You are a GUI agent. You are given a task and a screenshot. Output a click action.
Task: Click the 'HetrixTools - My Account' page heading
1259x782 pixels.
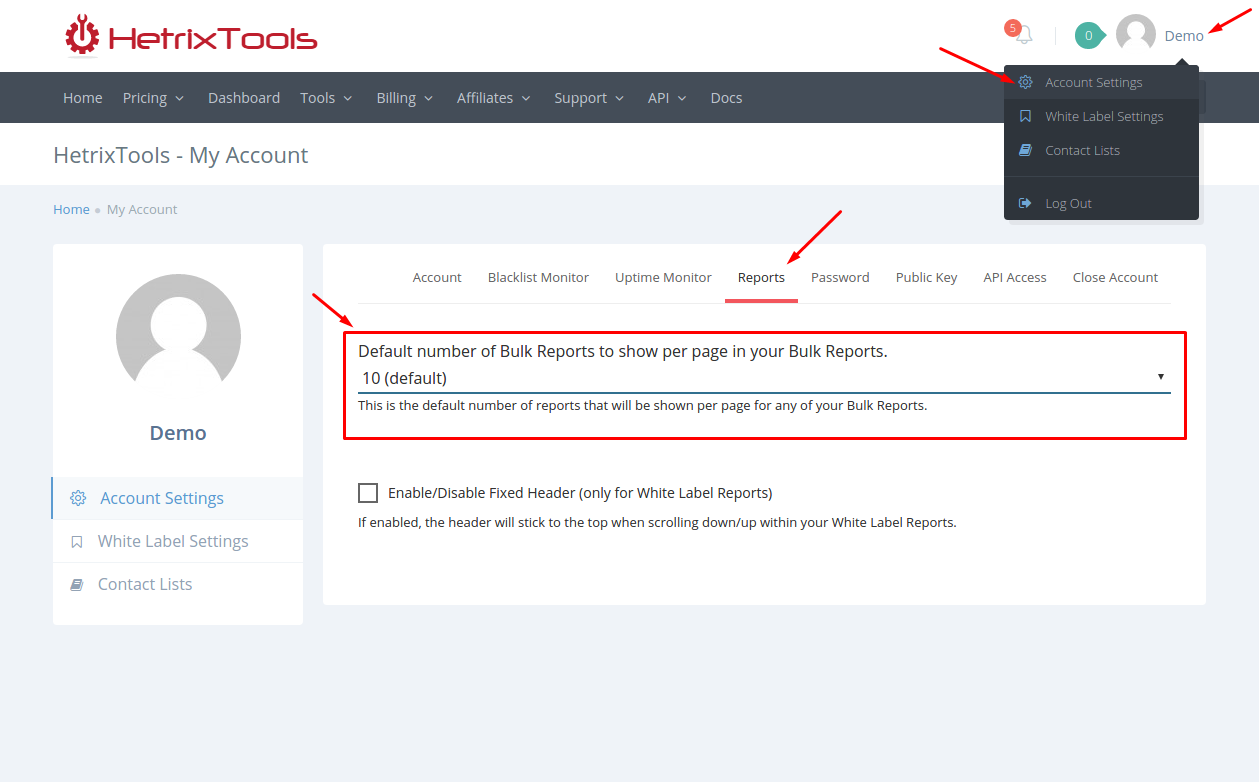click(181, 155)
